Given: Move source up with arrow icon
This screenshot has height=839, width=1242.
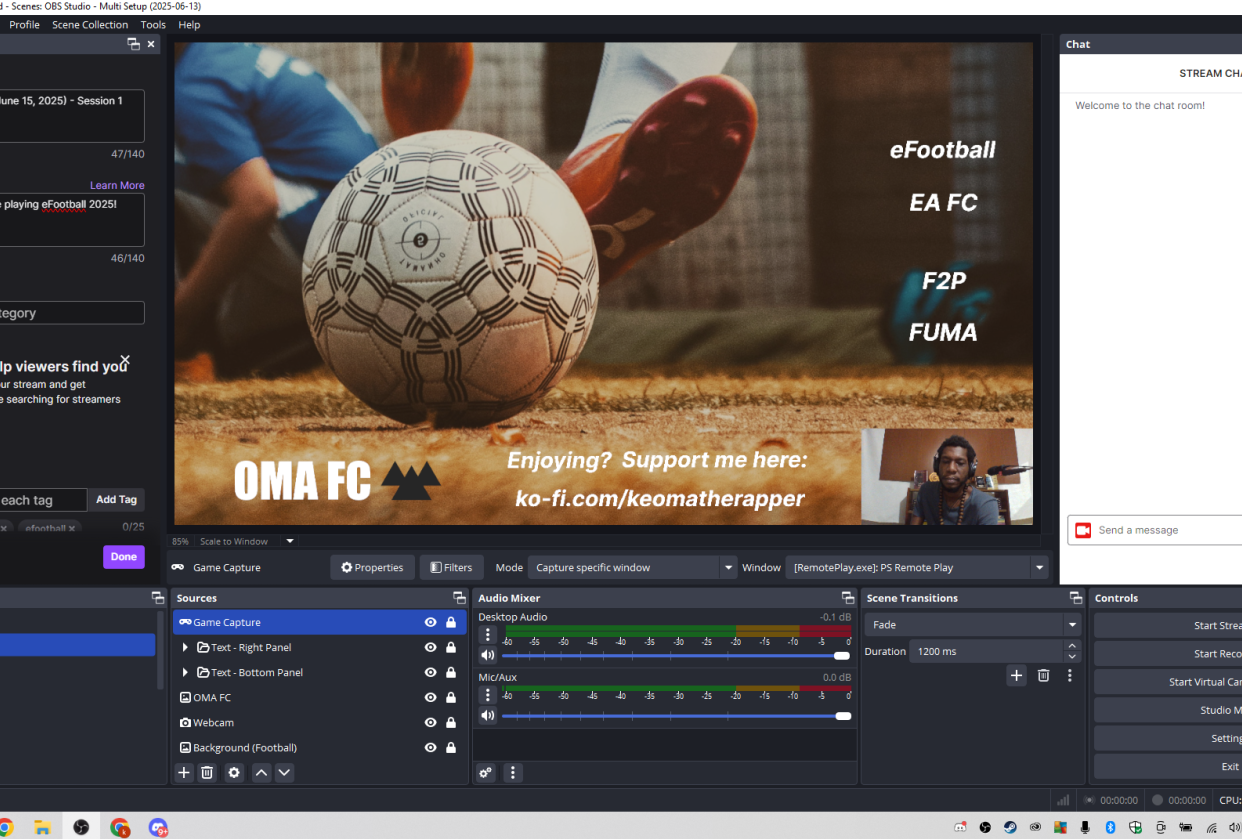Looking at the screenshot, I should point(261,773).
